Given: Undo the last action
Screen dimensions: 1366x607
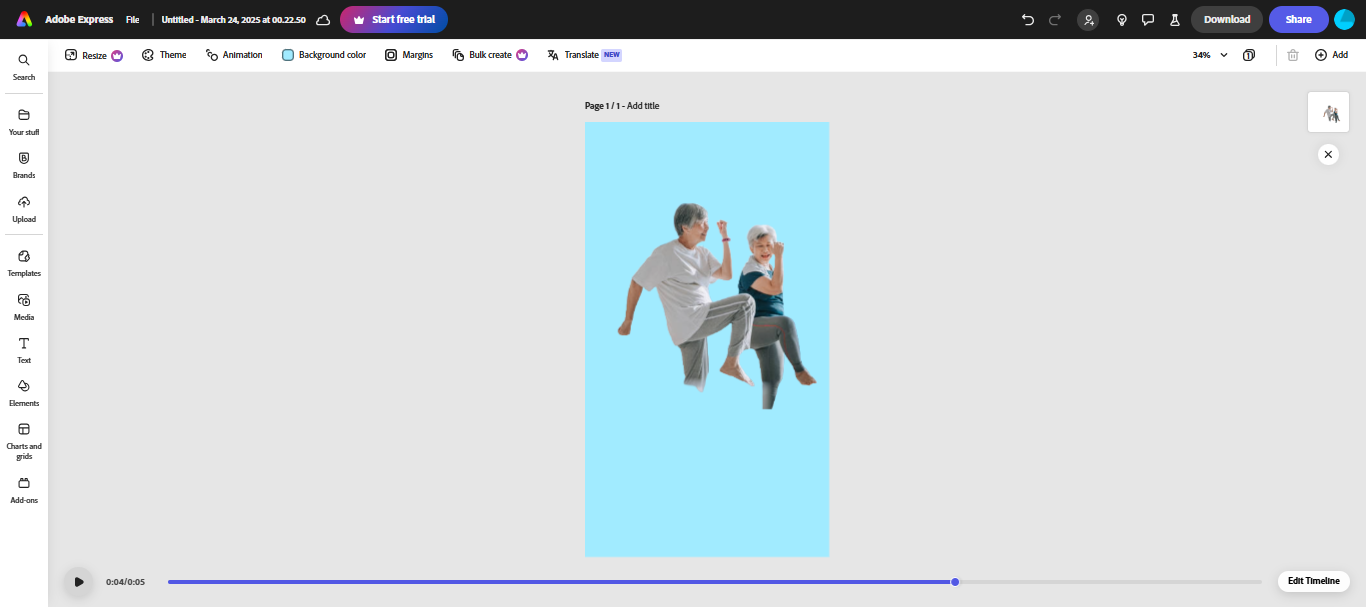Looking at the screenshot, I should 1028,19.
